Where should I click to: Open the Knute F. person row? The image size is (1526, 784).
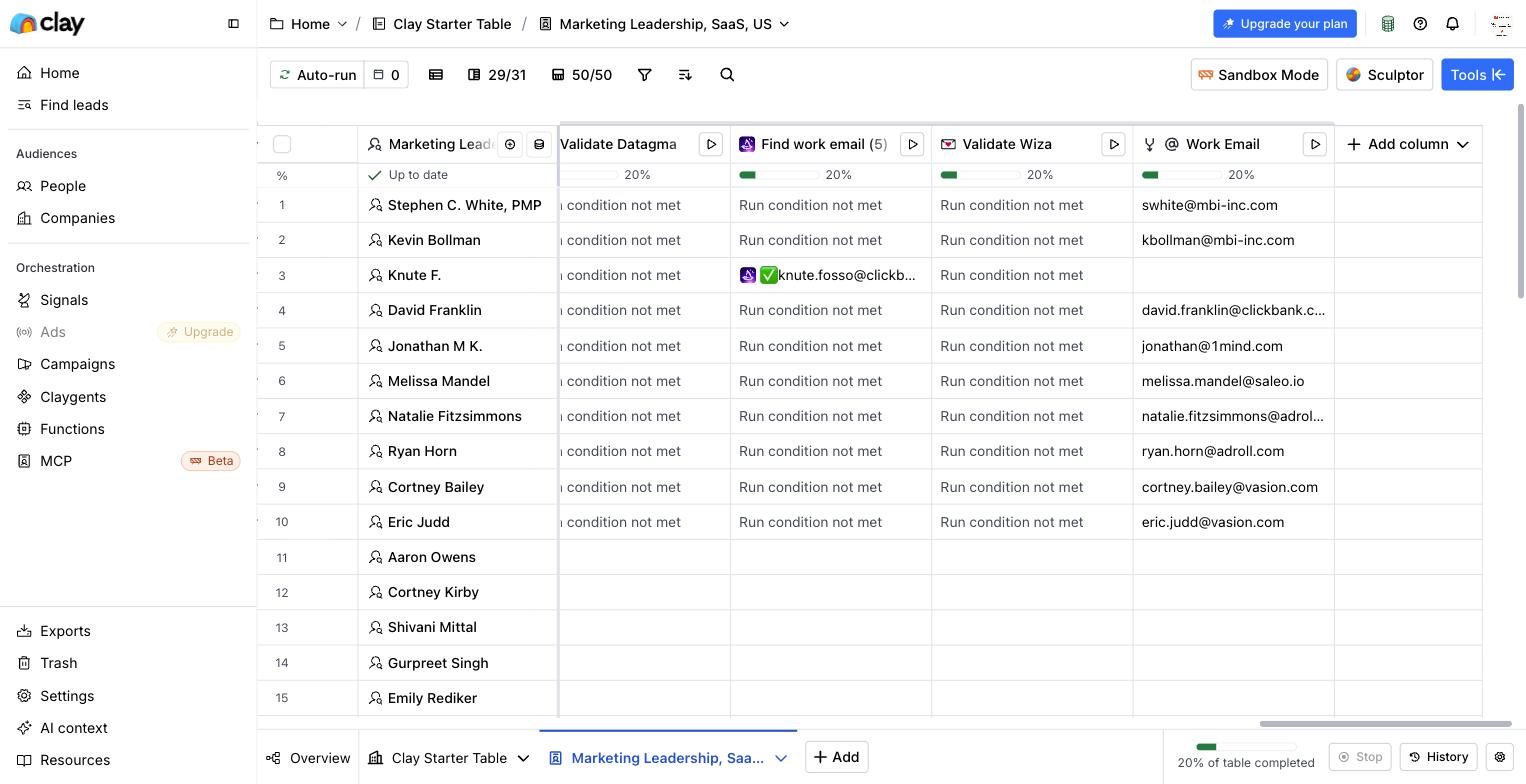(x=458, y=275)
